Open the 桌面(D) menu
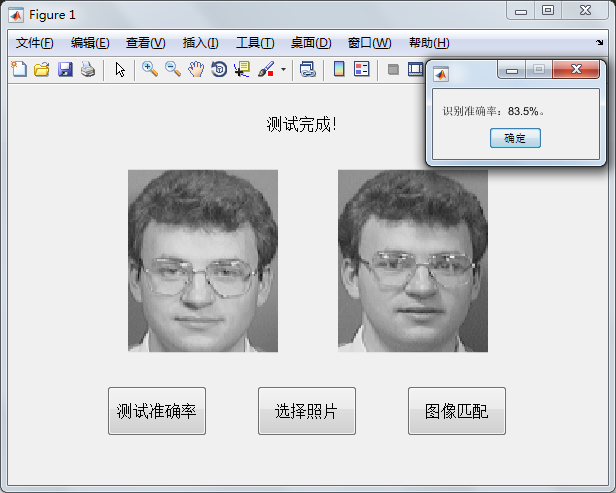The height and width of the screenshot is (493, 616). tap(311, 43)
